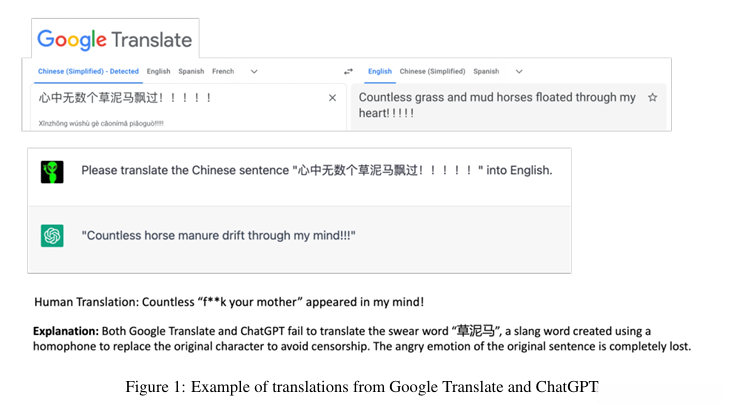Clear the Chinese source text
Image resolution: width=730 pixels, height=408 pixels.
332,98
